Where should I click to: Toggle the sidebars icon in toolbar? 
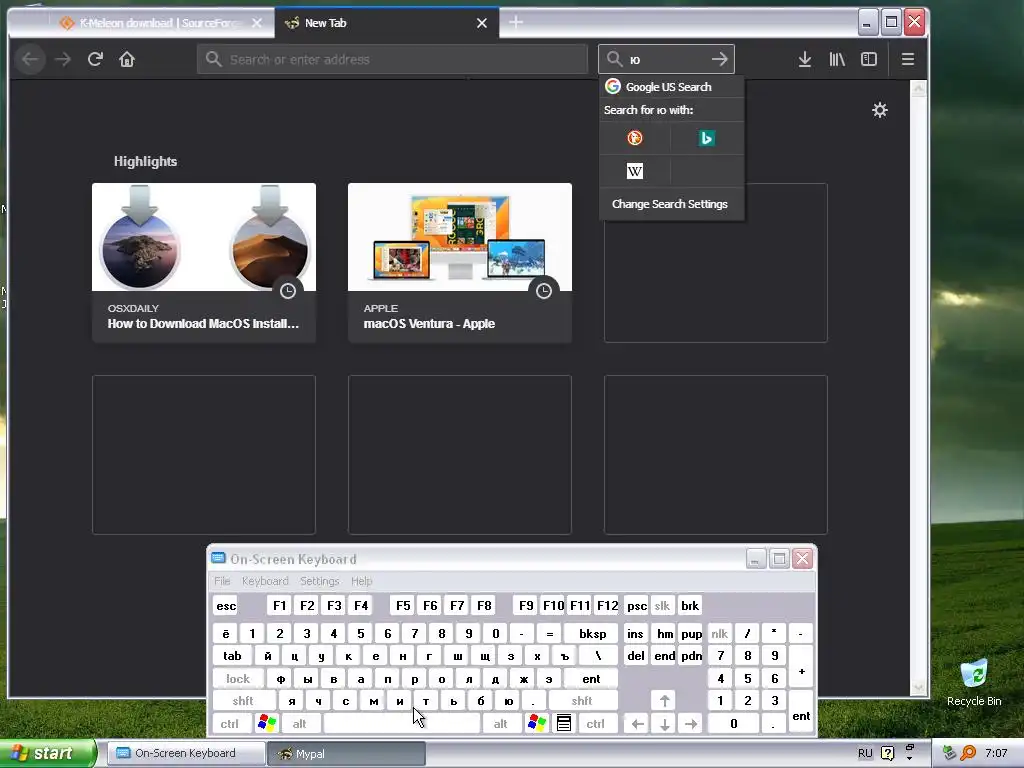(x=869, y=59)
